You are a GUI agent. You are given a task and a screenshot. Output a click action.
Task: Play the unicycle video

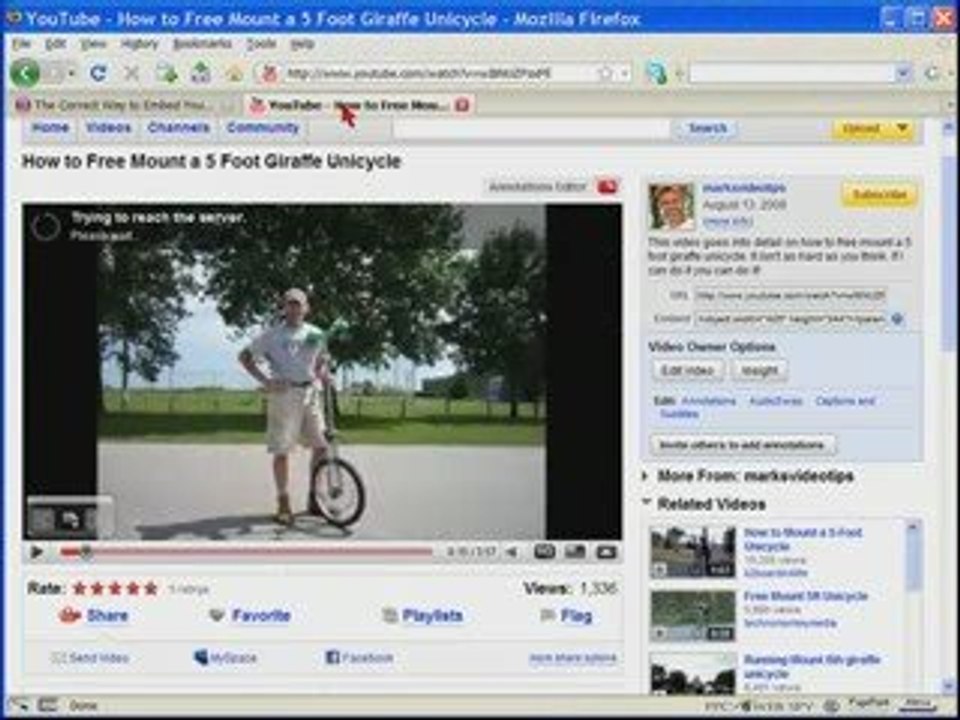click(x=36, y=552)
